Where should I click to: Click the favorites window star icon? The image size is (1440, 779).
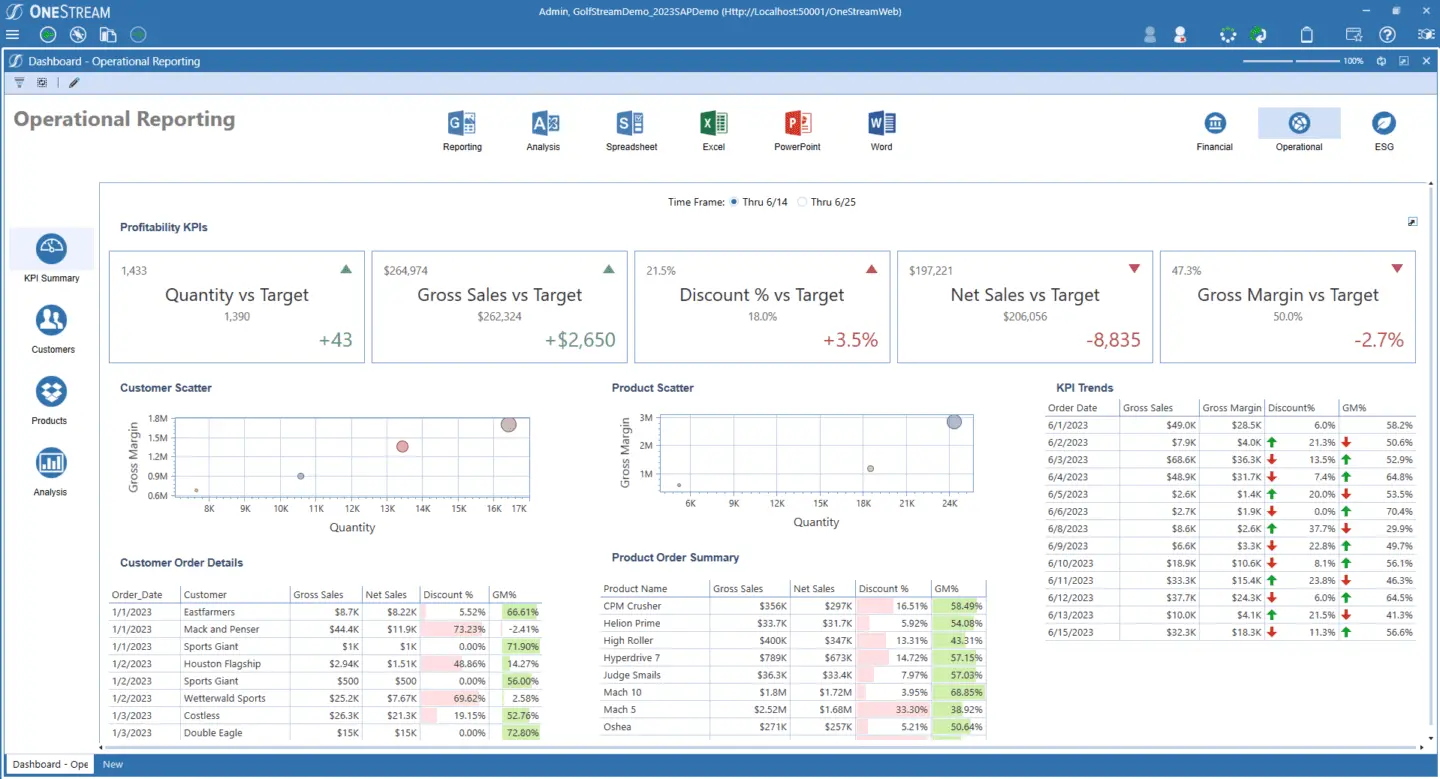tap(1354, 35)
